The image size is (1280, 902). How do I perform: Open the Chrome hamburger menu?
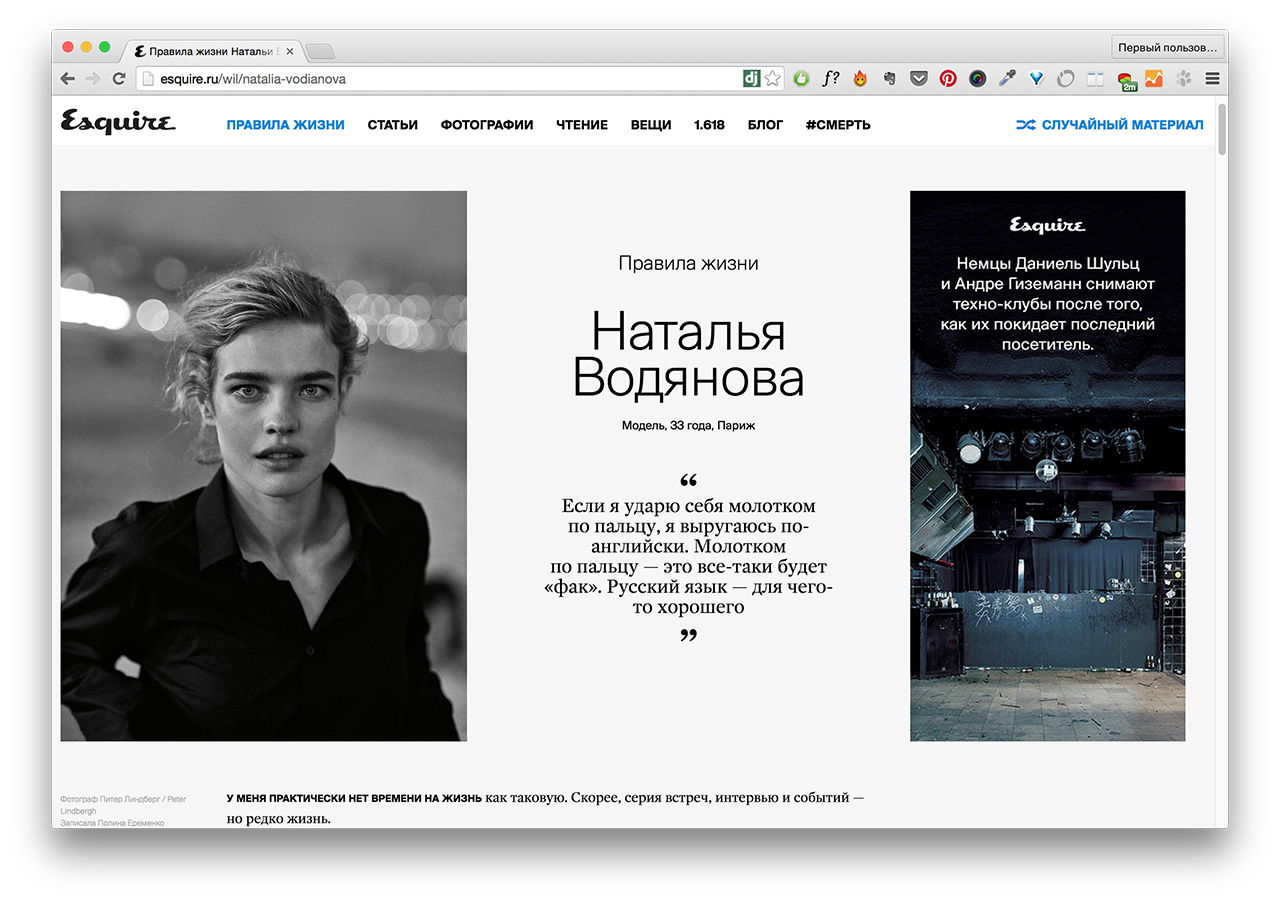point(1212,78)
